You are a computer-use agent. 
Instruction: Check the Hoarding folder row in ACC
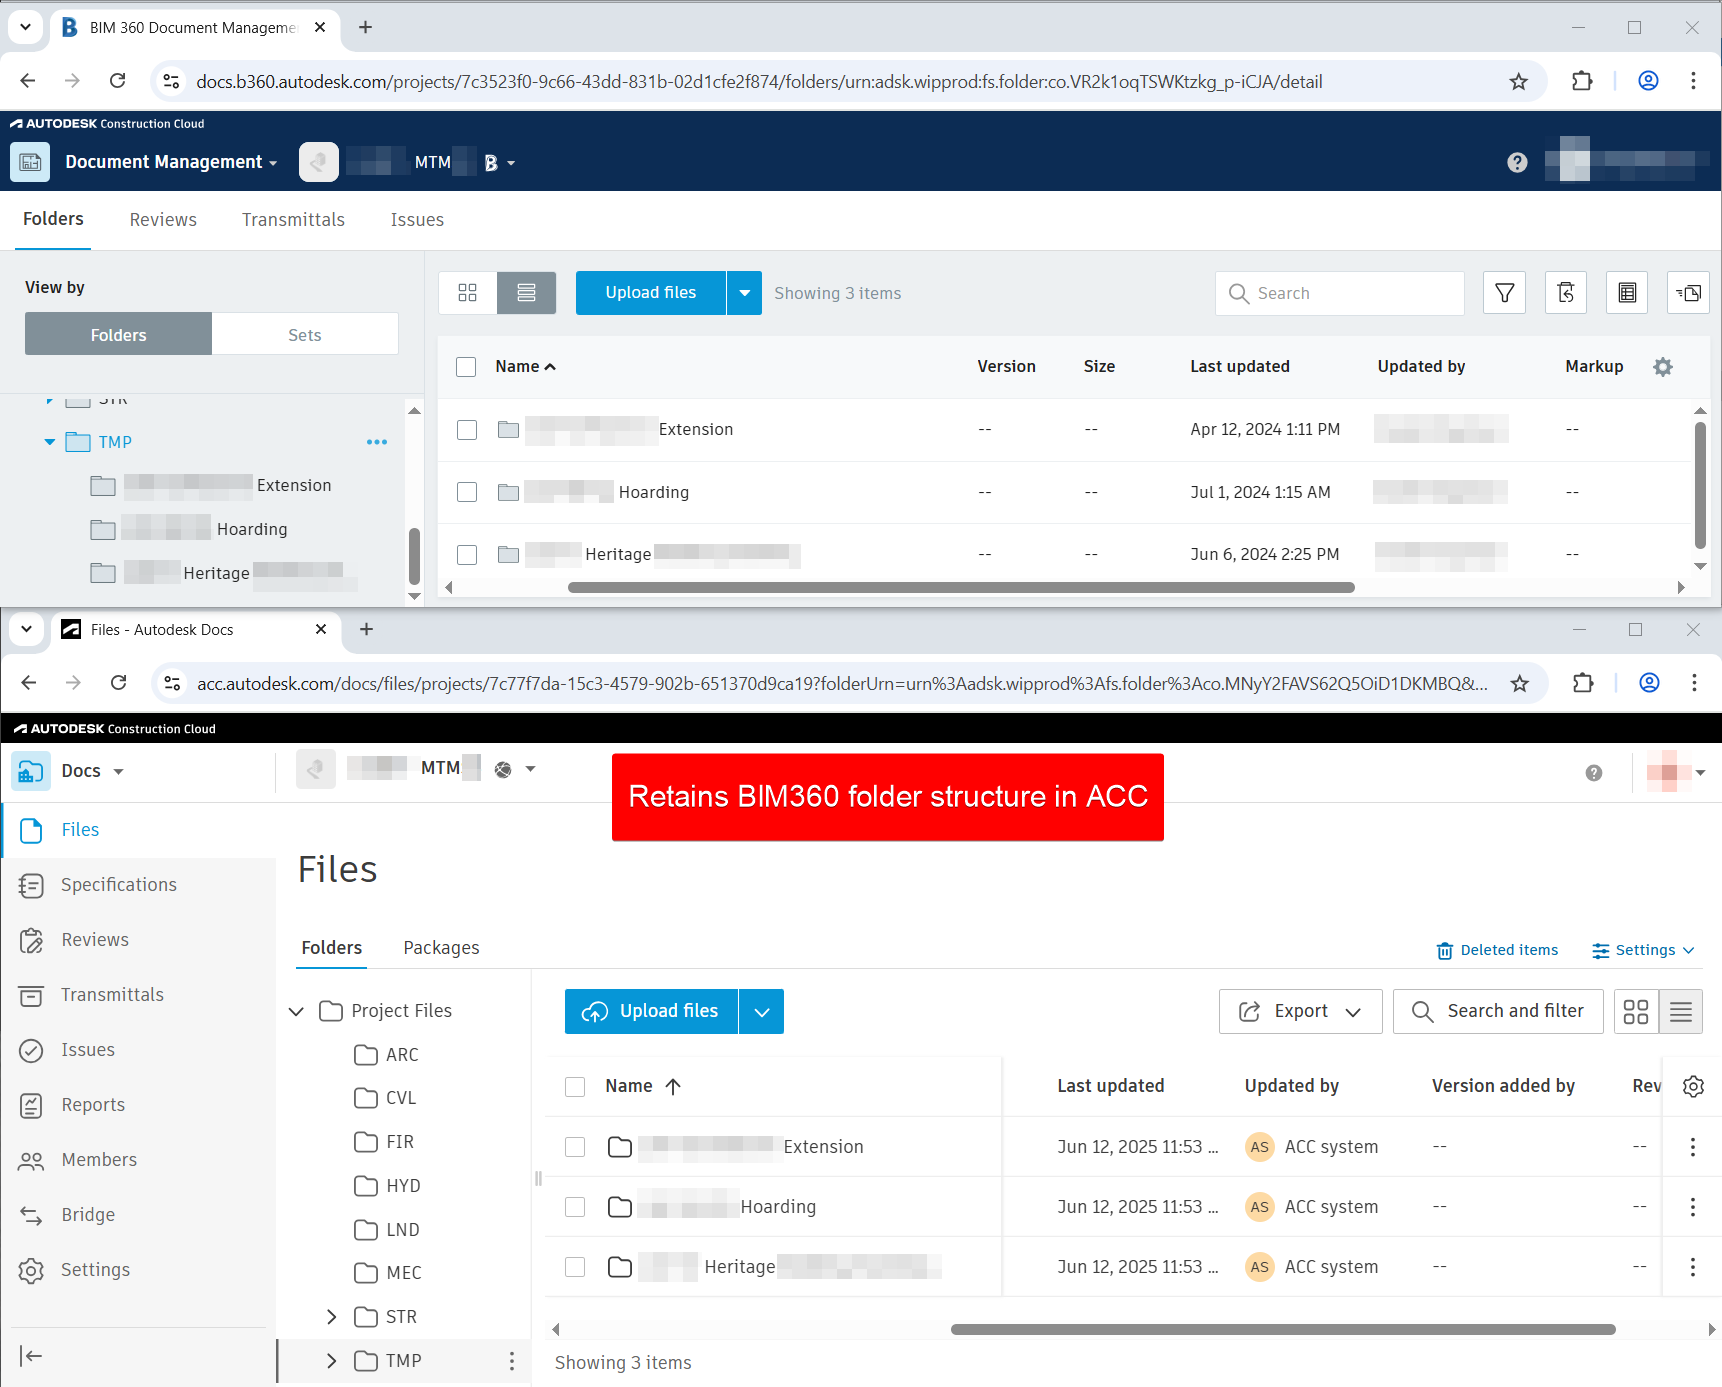(575, 1207)
